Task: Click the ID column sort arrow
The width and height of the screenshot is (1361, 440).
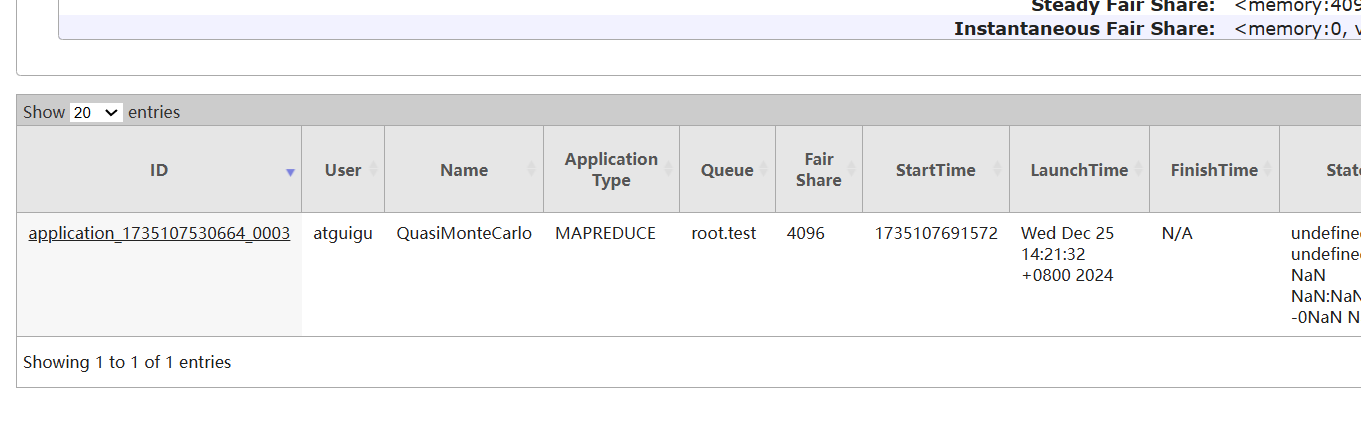Action: coord(290,172)
